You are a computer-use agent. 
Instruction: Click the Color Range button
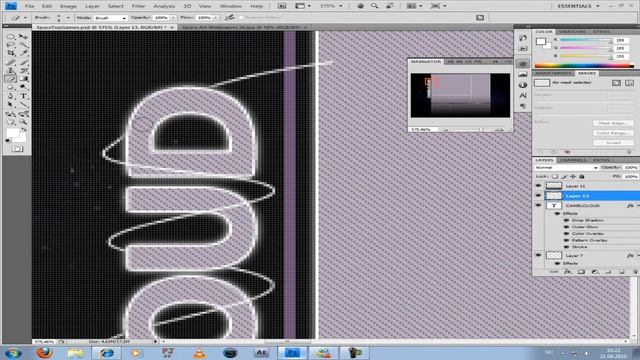tap(613, 133)
